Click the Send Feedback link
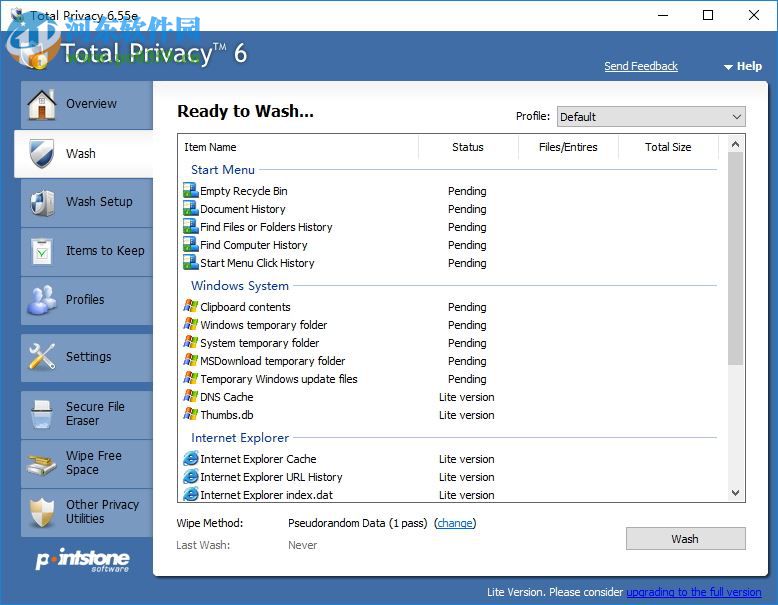Viewport: 778px width, 605px height. pos(641,66)
